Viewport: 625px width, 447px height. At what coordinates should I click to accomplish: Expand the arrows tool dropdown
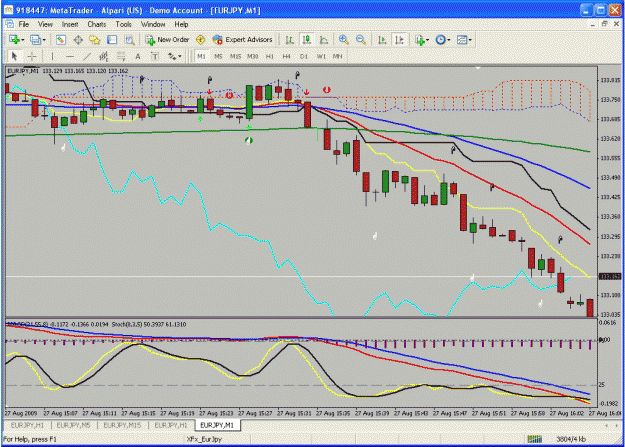180,57
